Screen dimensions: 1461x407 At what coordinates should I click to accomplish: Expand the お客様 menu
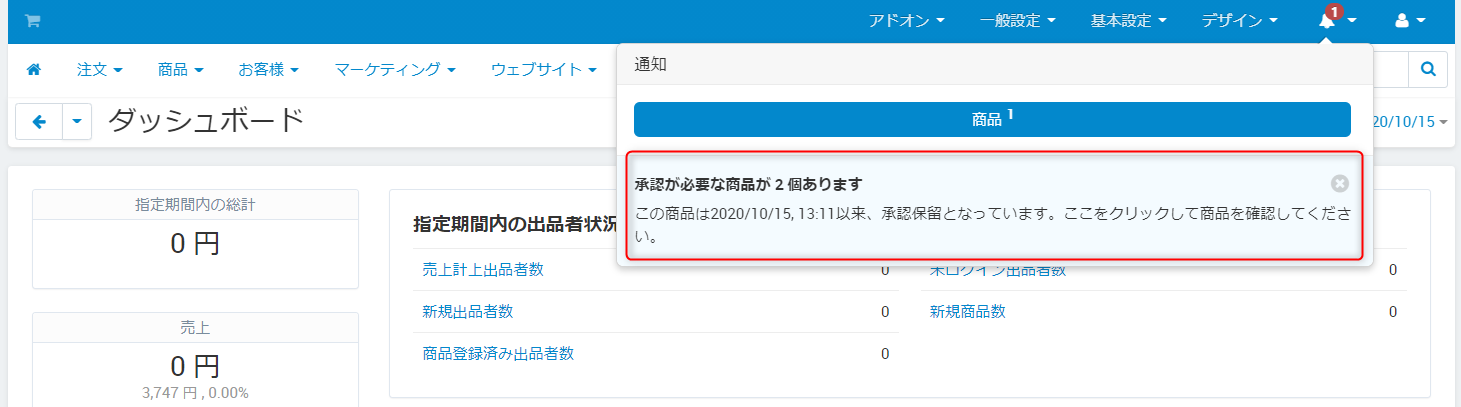point(269,70)
